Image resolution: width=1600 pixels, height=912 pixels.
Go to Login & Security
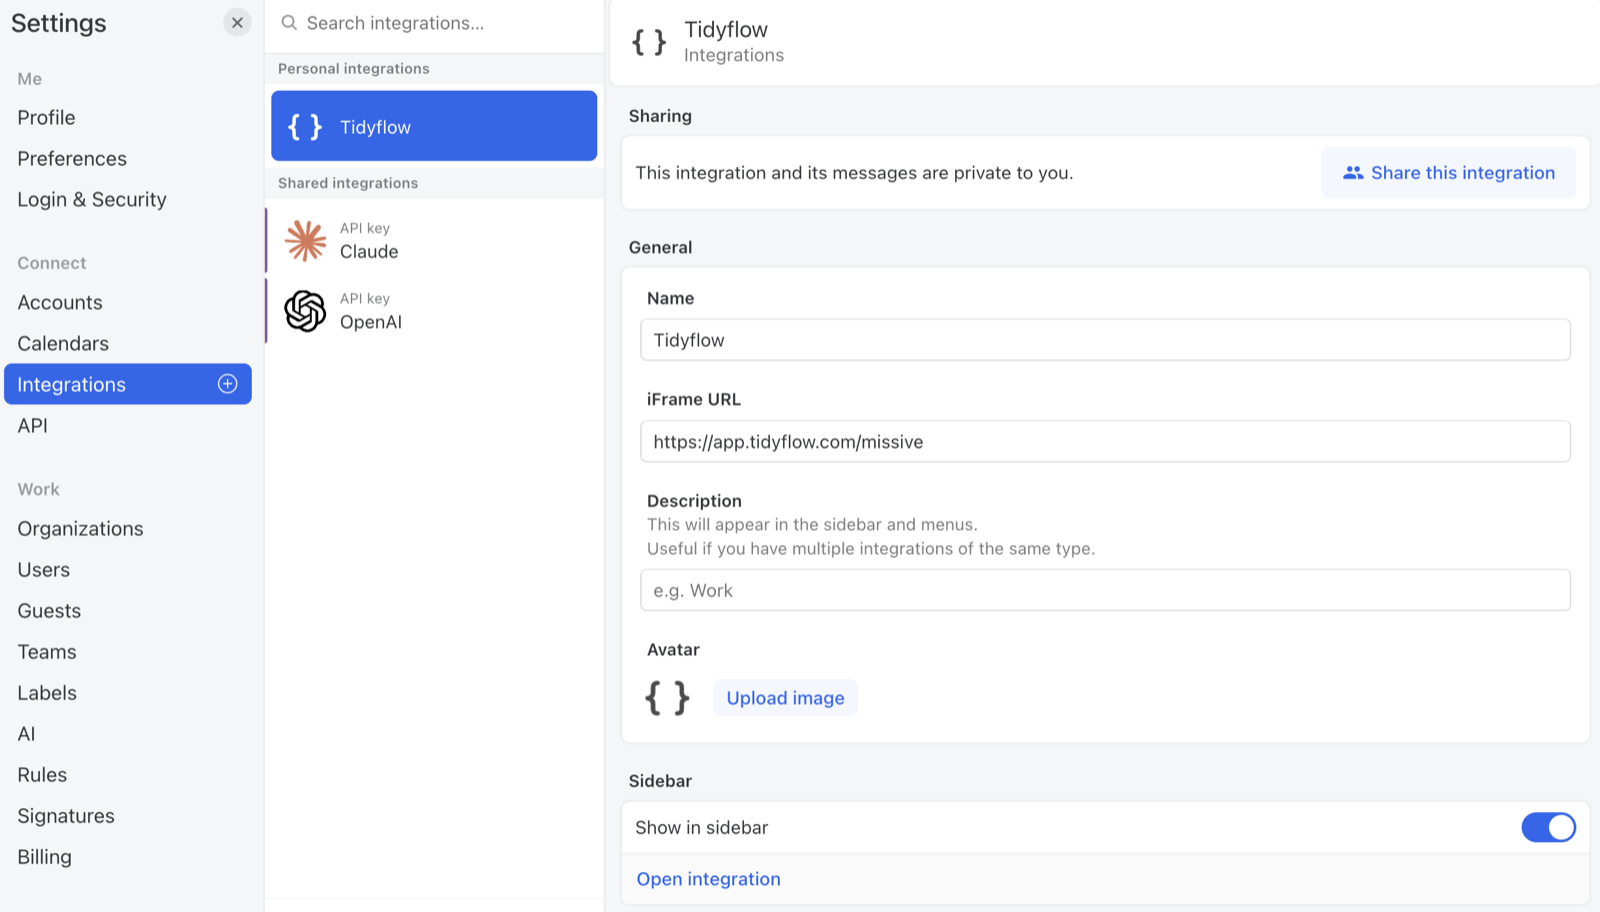click(x=92, y=200)
